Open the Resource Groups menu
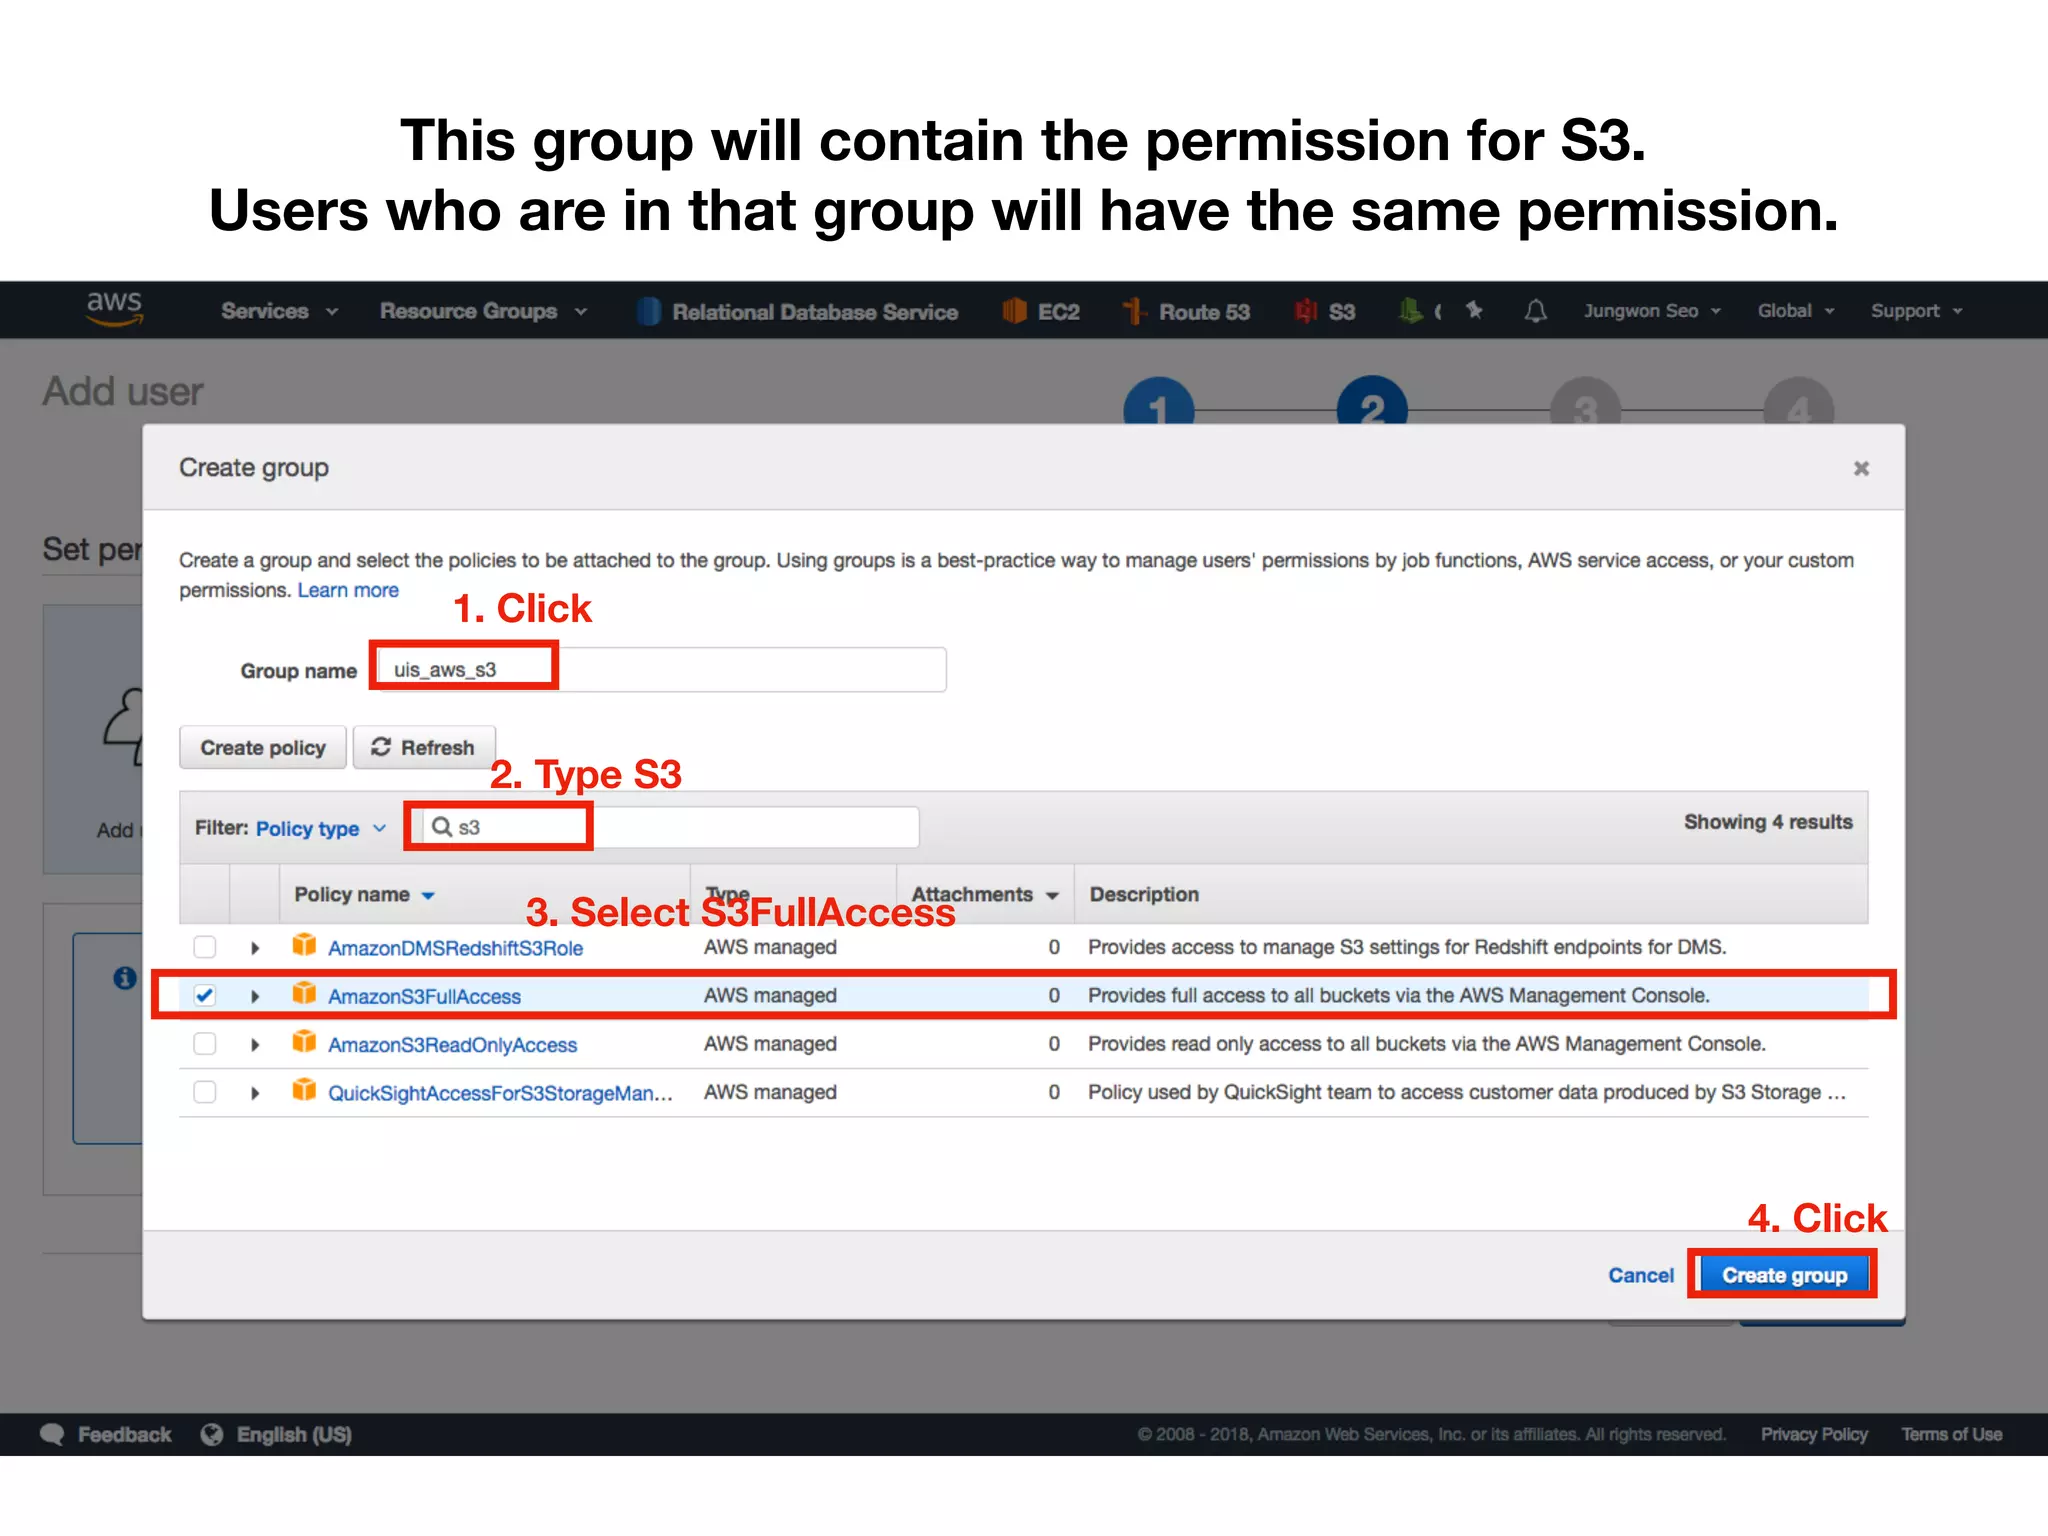Viewport: 2048px width, 1536px height. (483, 311)
